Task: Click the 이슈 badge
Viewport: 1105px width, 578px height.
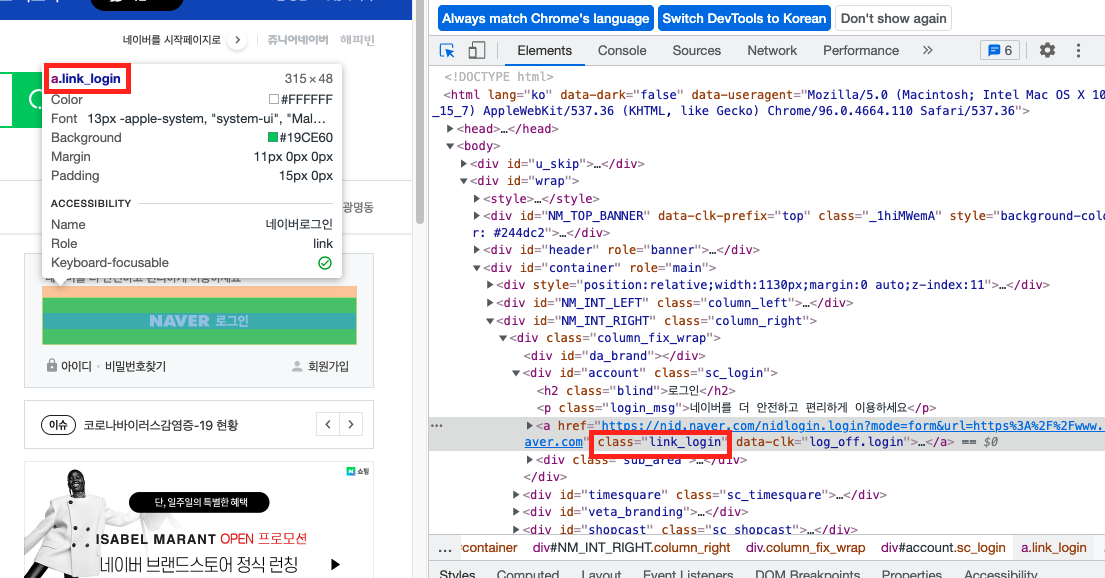Action: (58, 425)
